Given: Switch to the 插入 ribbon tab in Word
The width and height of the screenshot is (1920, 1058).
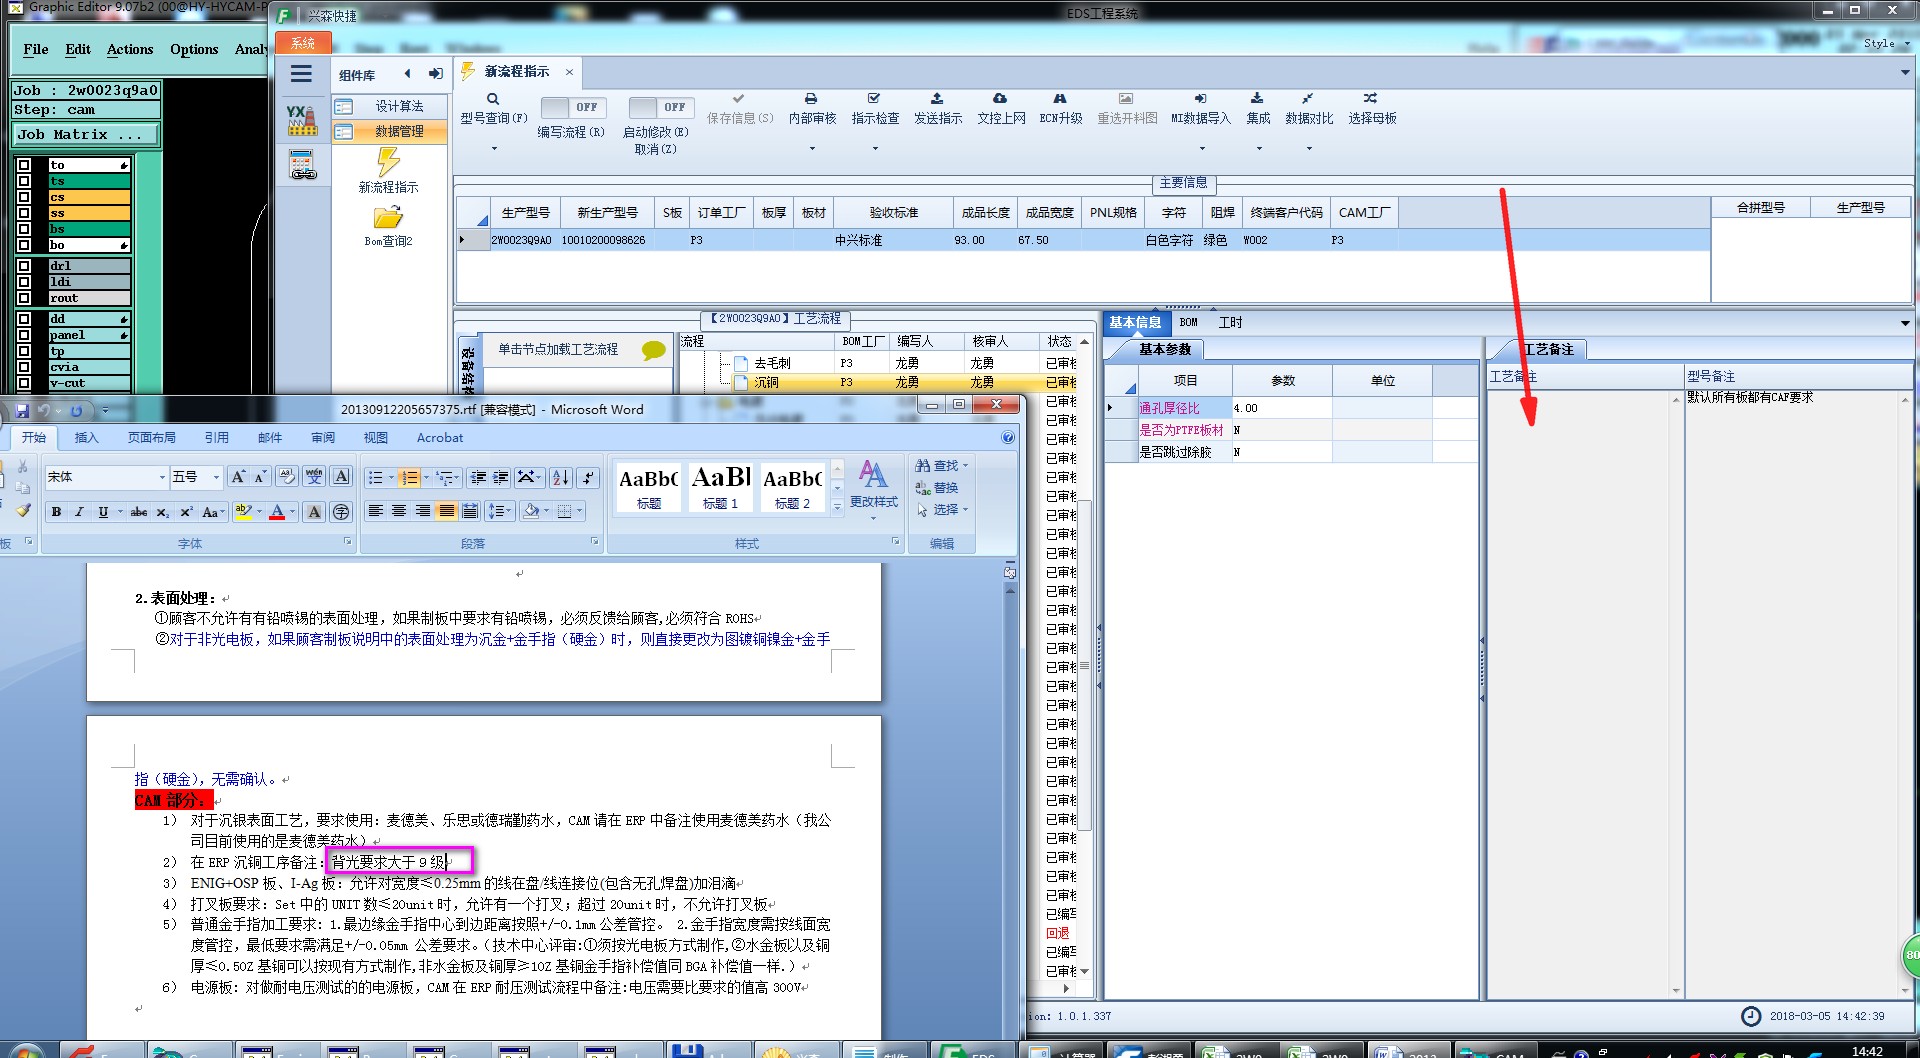Looking at the screenshot, I should click(x=87, y=437).
